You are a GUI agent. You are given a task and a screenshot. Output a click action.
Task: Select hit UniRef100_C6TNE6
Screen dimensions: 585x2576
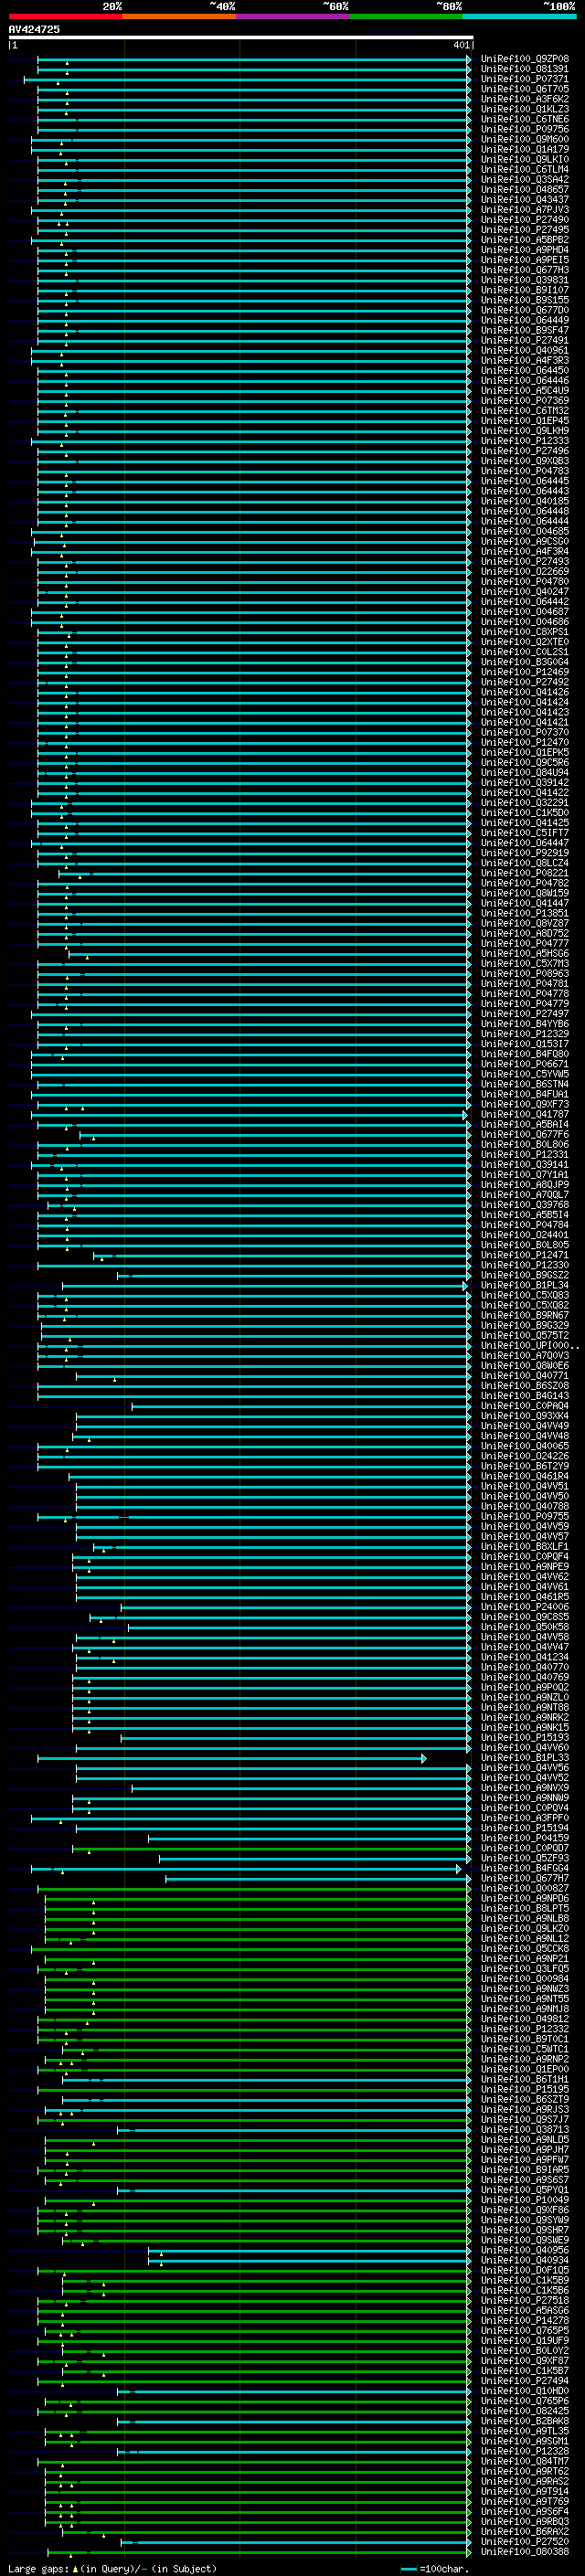(525, 119)
